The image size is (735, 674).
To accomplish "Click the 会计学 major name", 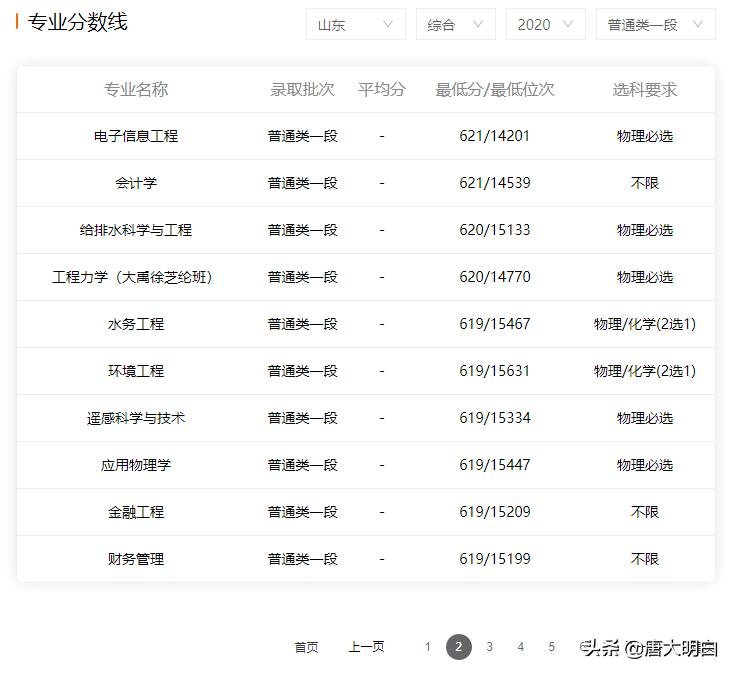I will tap(136, 183).
